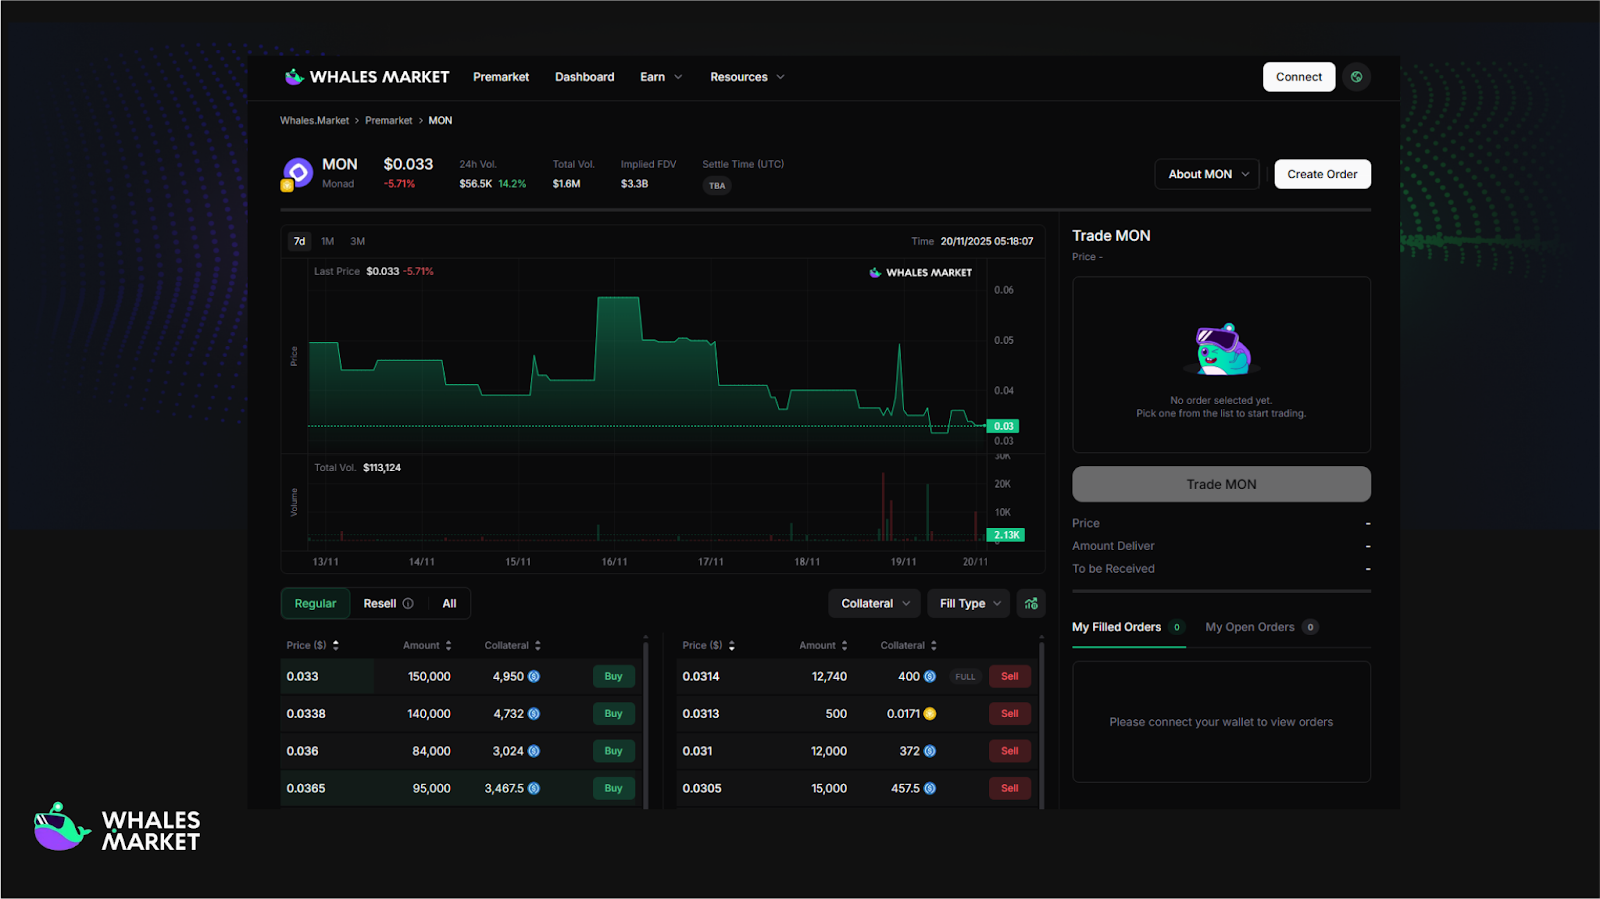The height and width of the screenshot is (899, 1600).
Task: Click the FULL fill tag on 0.0314 row
Action: point(965,677)
